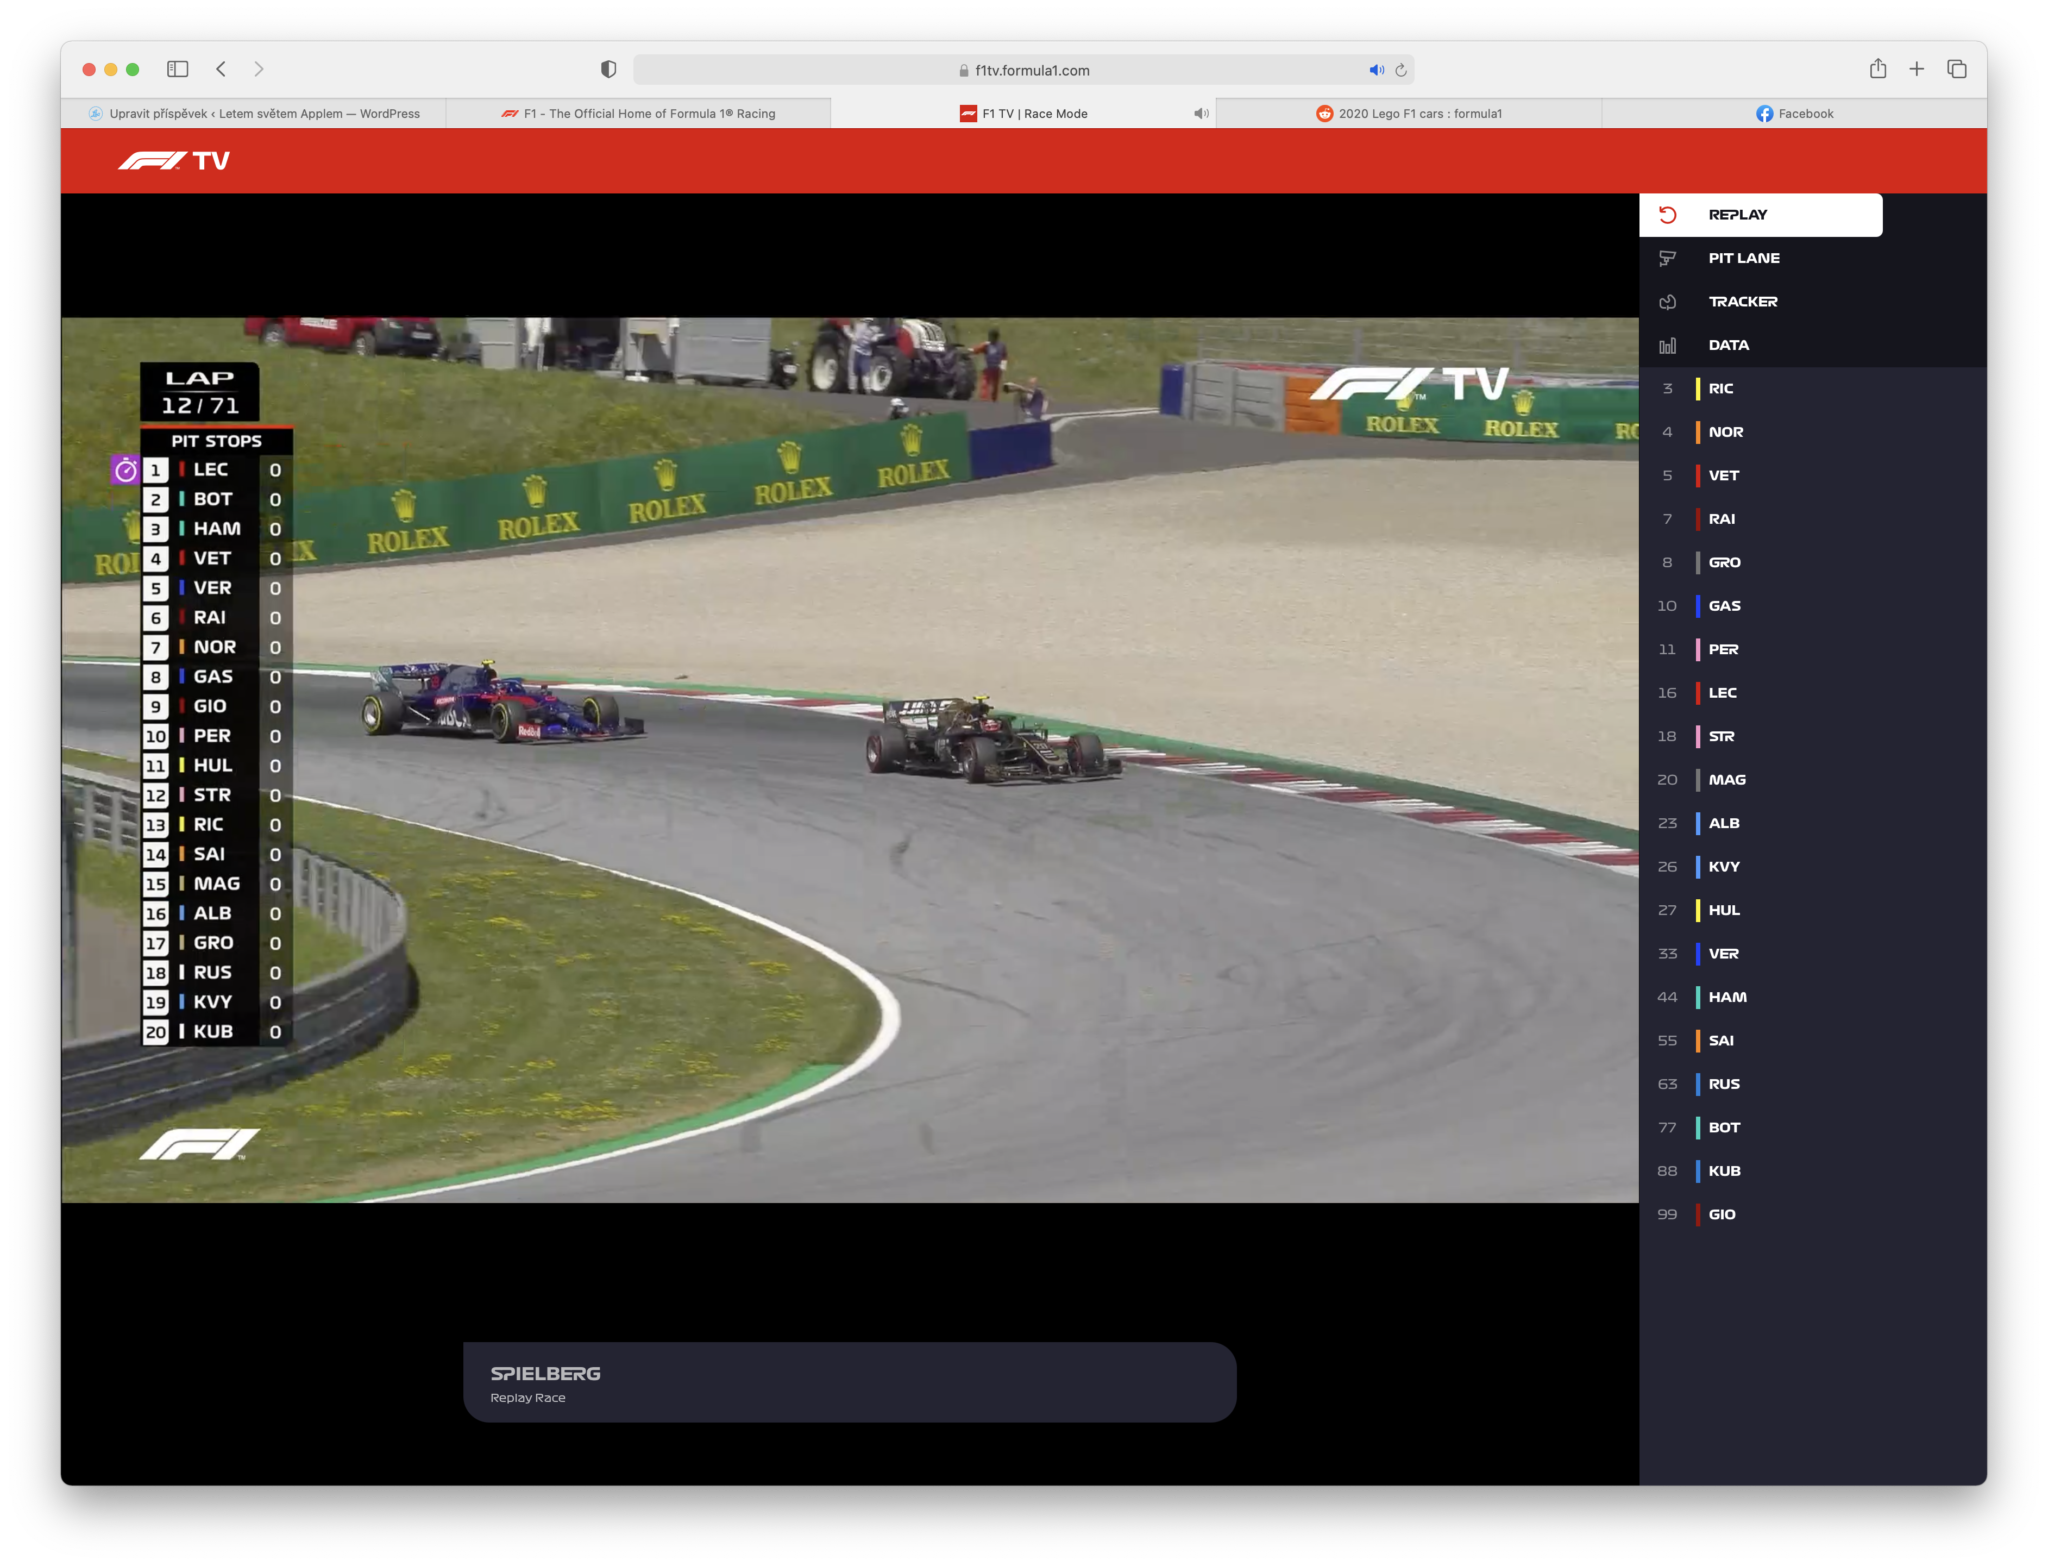Click the Share icon in the toolbar
Screen dimensions: 2048x1566
[1878, 69]
